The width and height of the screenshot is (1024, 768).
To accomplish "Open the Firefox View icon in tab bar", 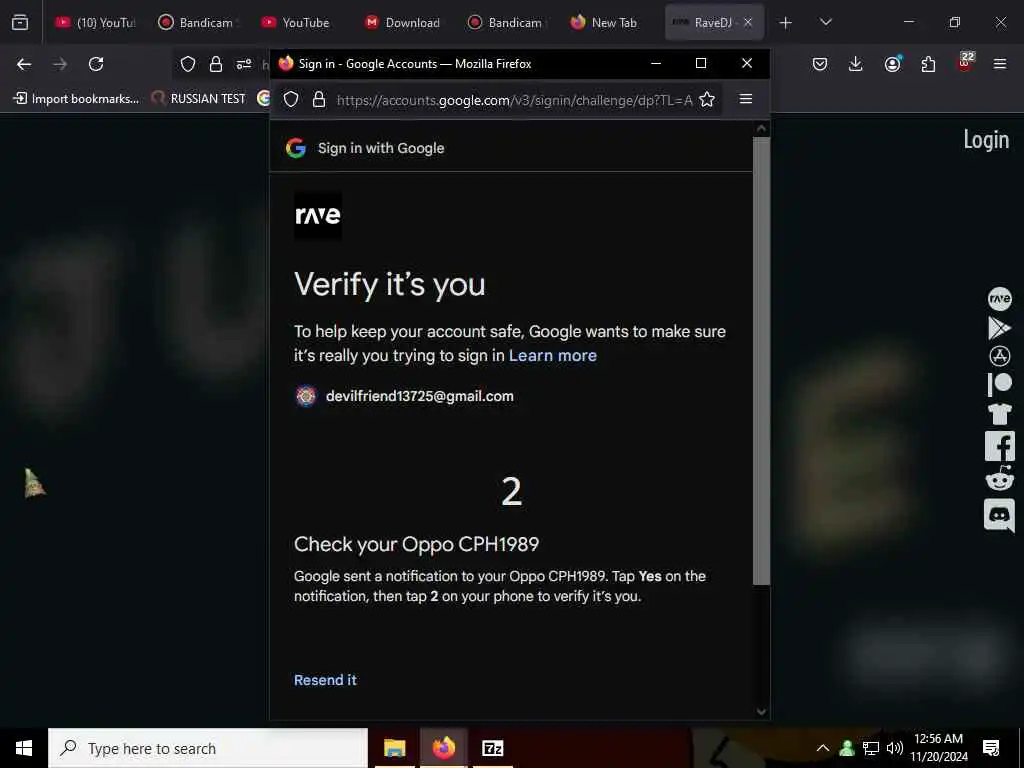I will coord(20,22).
